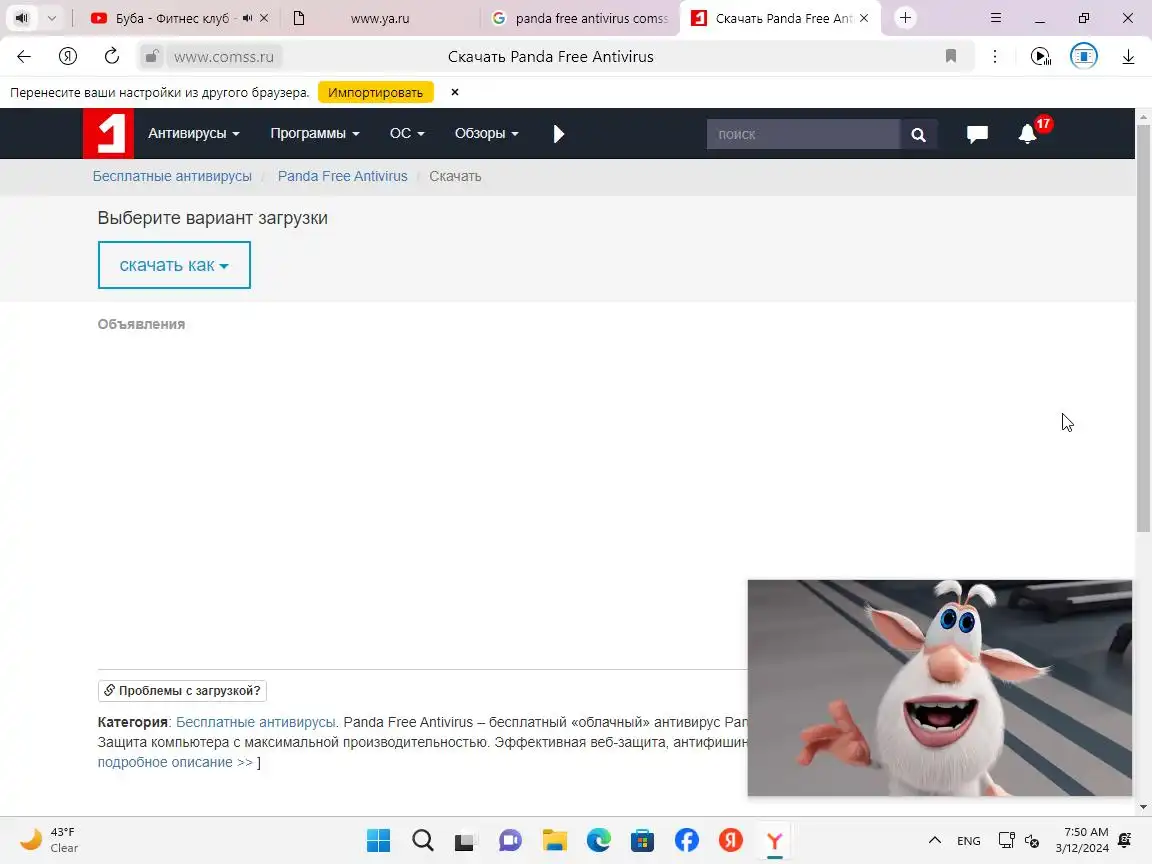This screenshot has width=1152, height=864.
Task: Click the www.comss.ru address field
Action: [x=224, y=57]
